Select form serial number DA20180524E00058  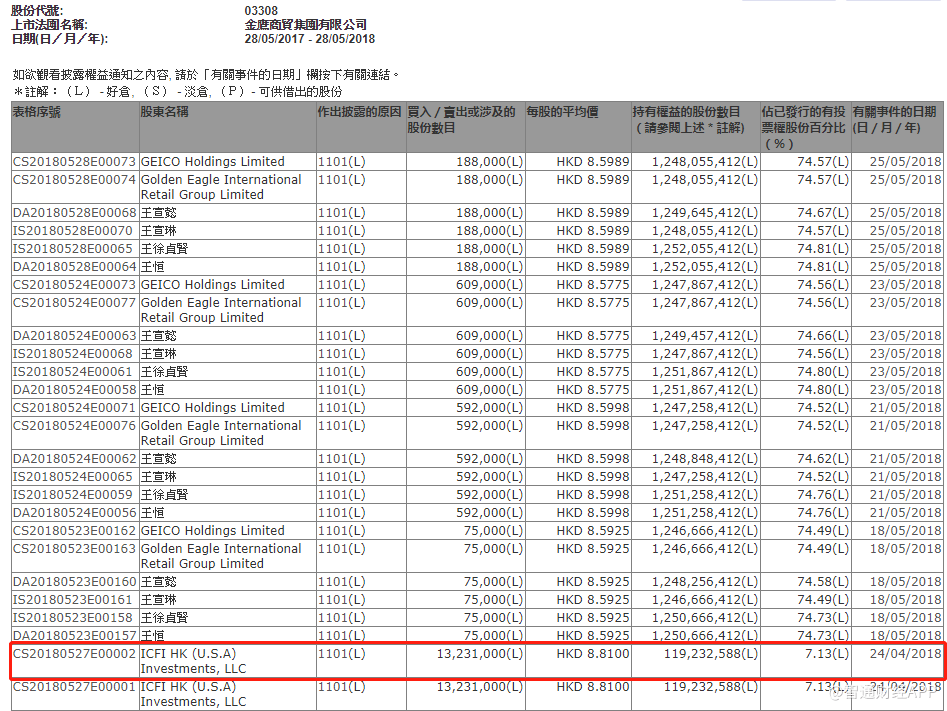(x=74, y=390)
